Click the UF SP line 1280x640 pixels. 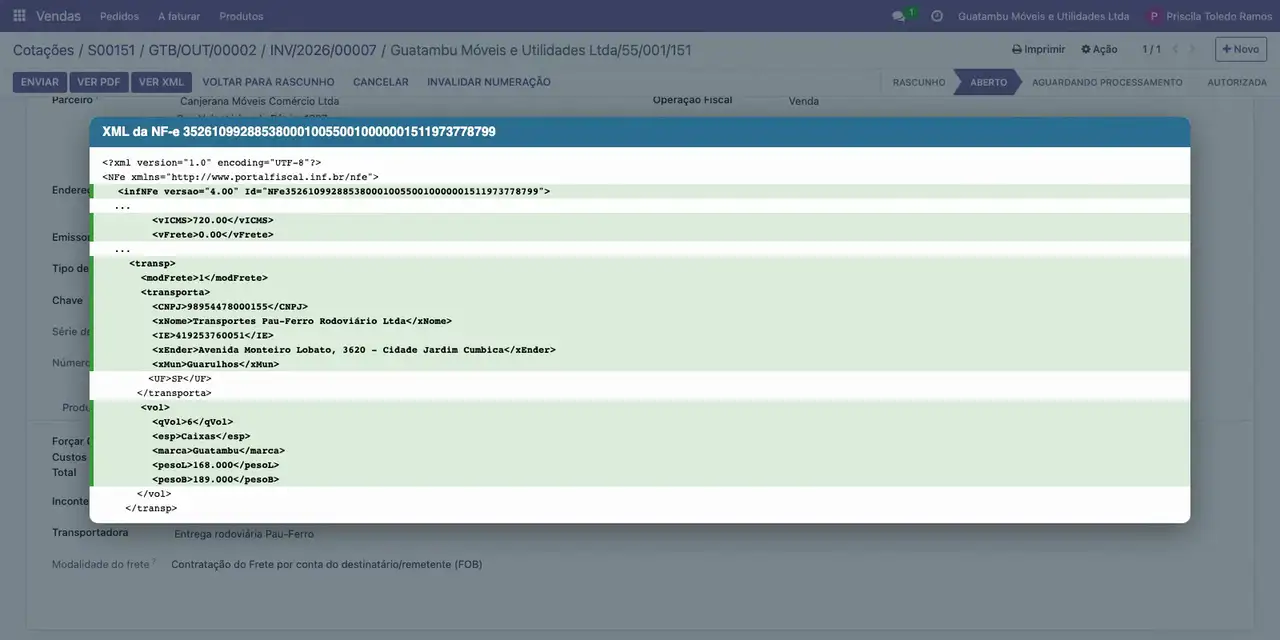click(180, 379)
